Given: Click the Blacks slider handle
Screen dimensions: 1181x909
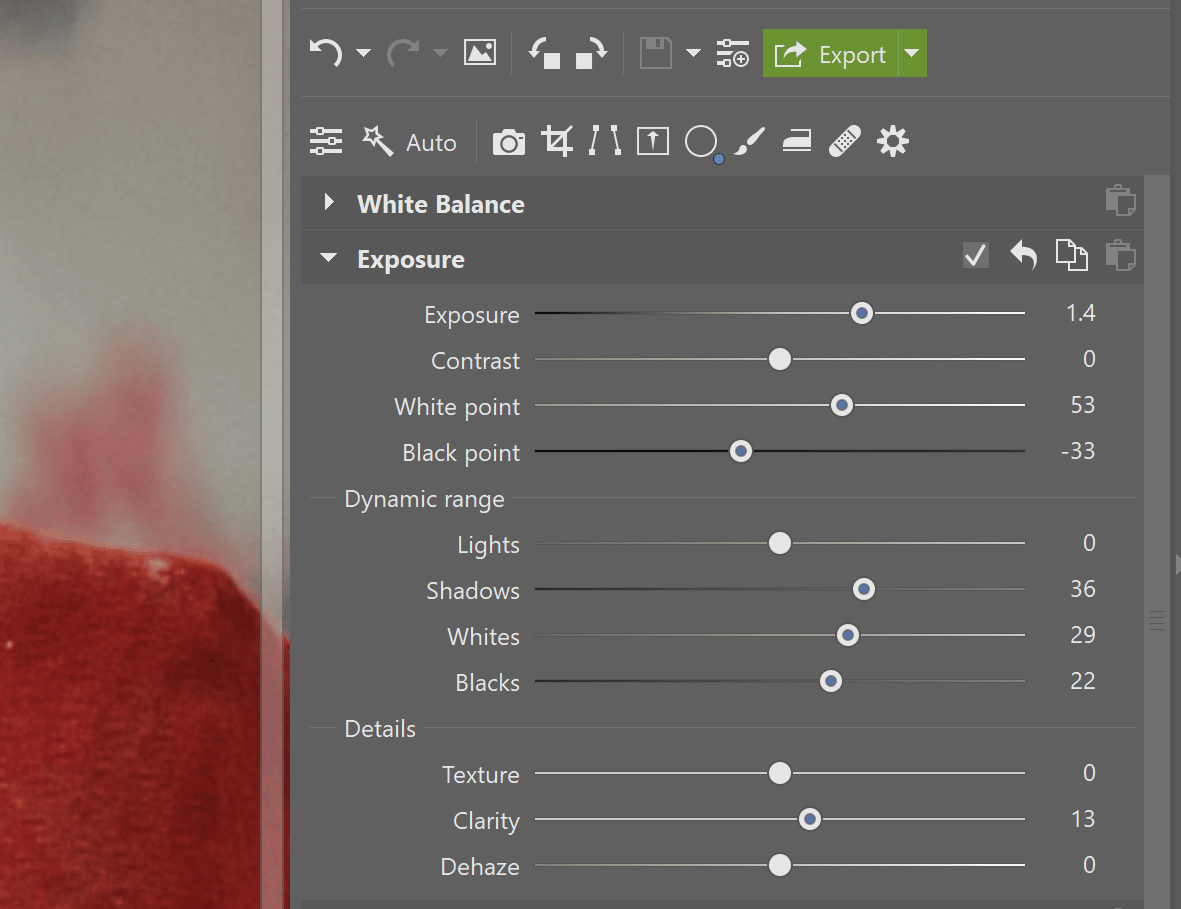Looking at the screenshot, I should [831, 682].
